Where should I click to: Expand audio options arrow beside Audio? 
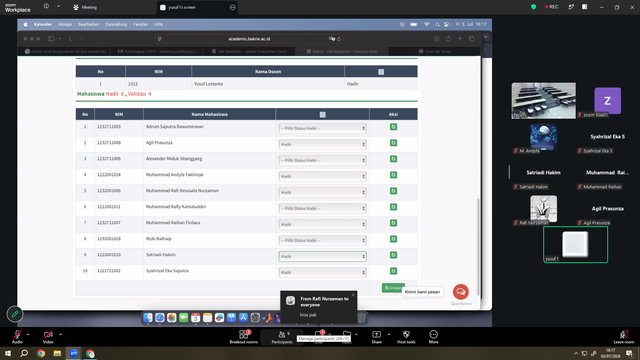28,334
